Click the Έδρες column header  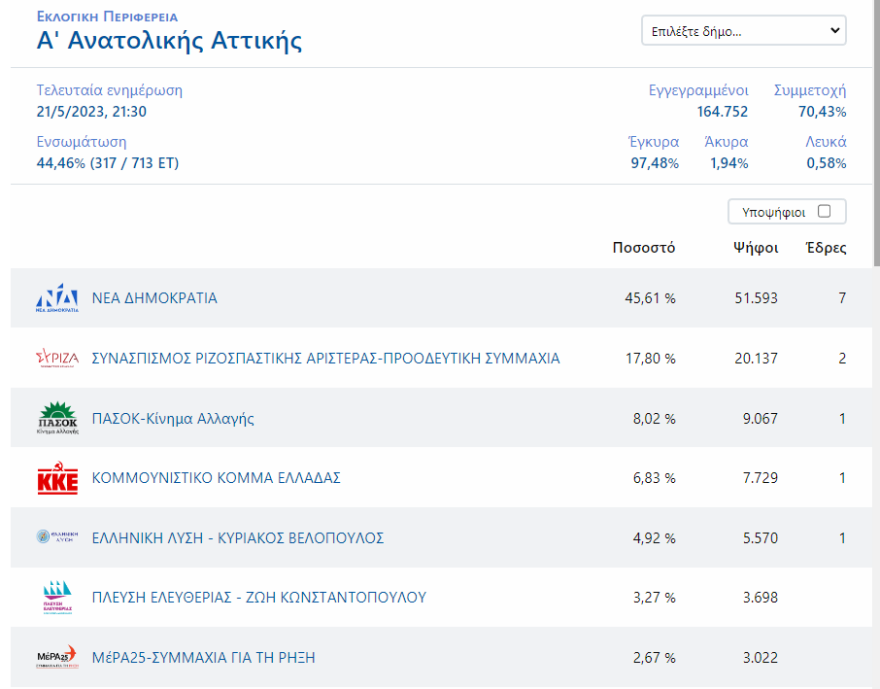[x=826, y=248]
